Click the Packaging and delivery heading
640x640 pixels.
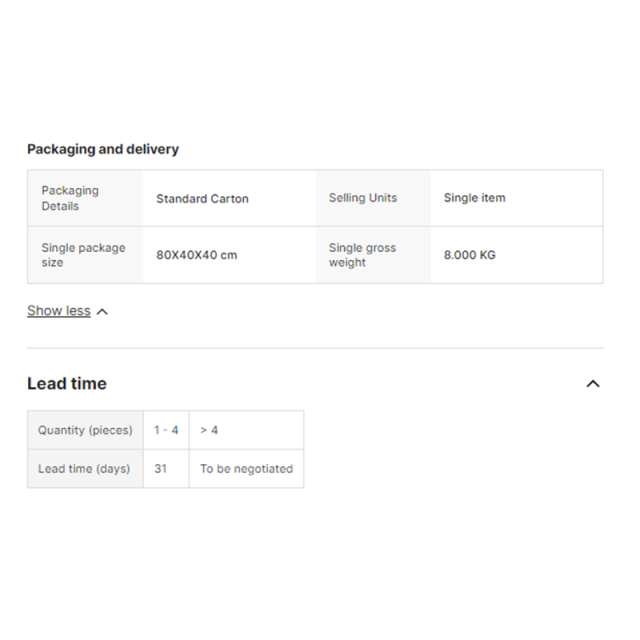point(103,149)
